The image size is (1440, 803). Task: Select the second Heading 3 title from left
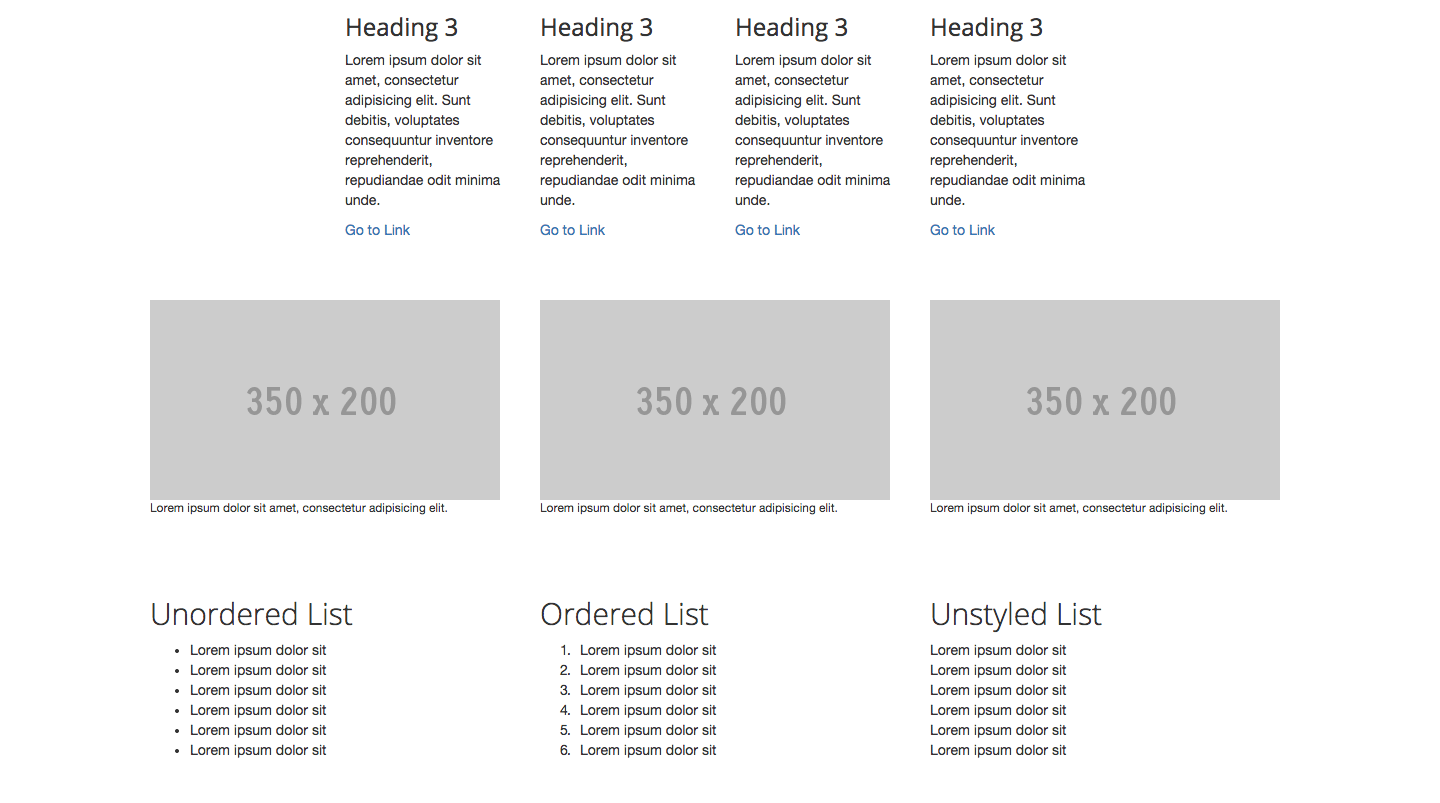click(596, 28)
